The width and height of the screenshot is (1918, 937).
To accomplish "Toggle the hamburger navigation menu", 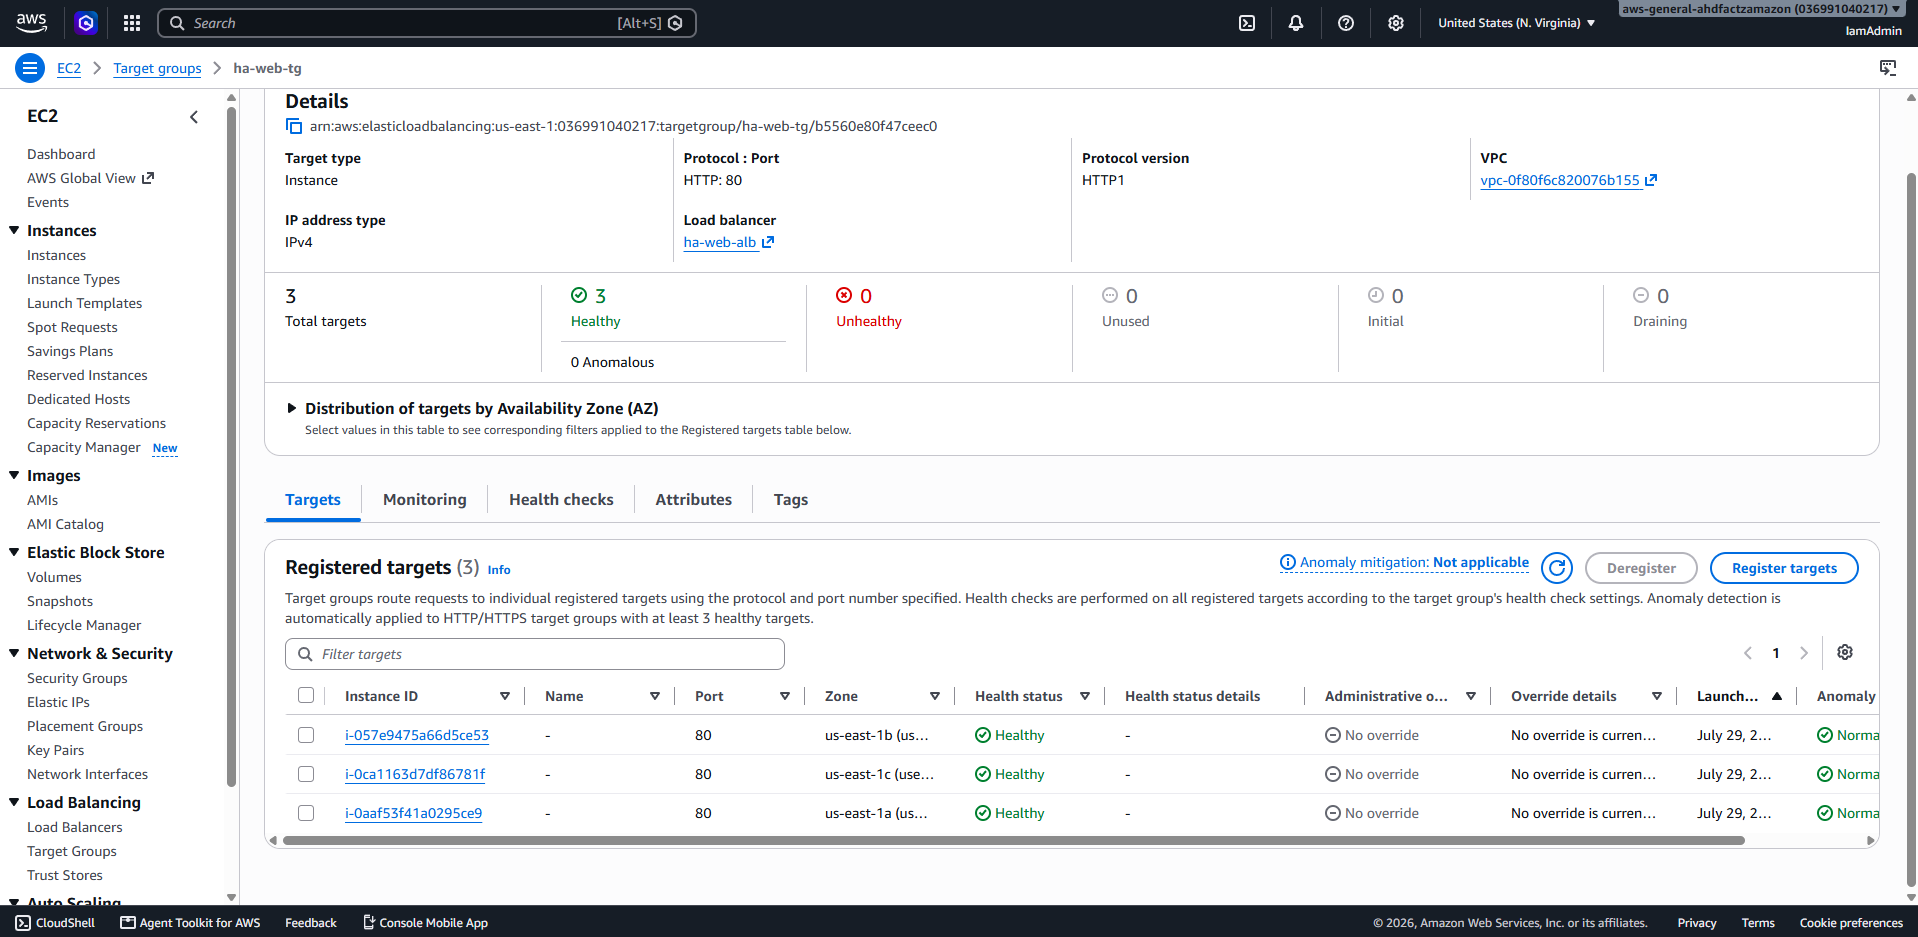I will (x=30, y=68).
